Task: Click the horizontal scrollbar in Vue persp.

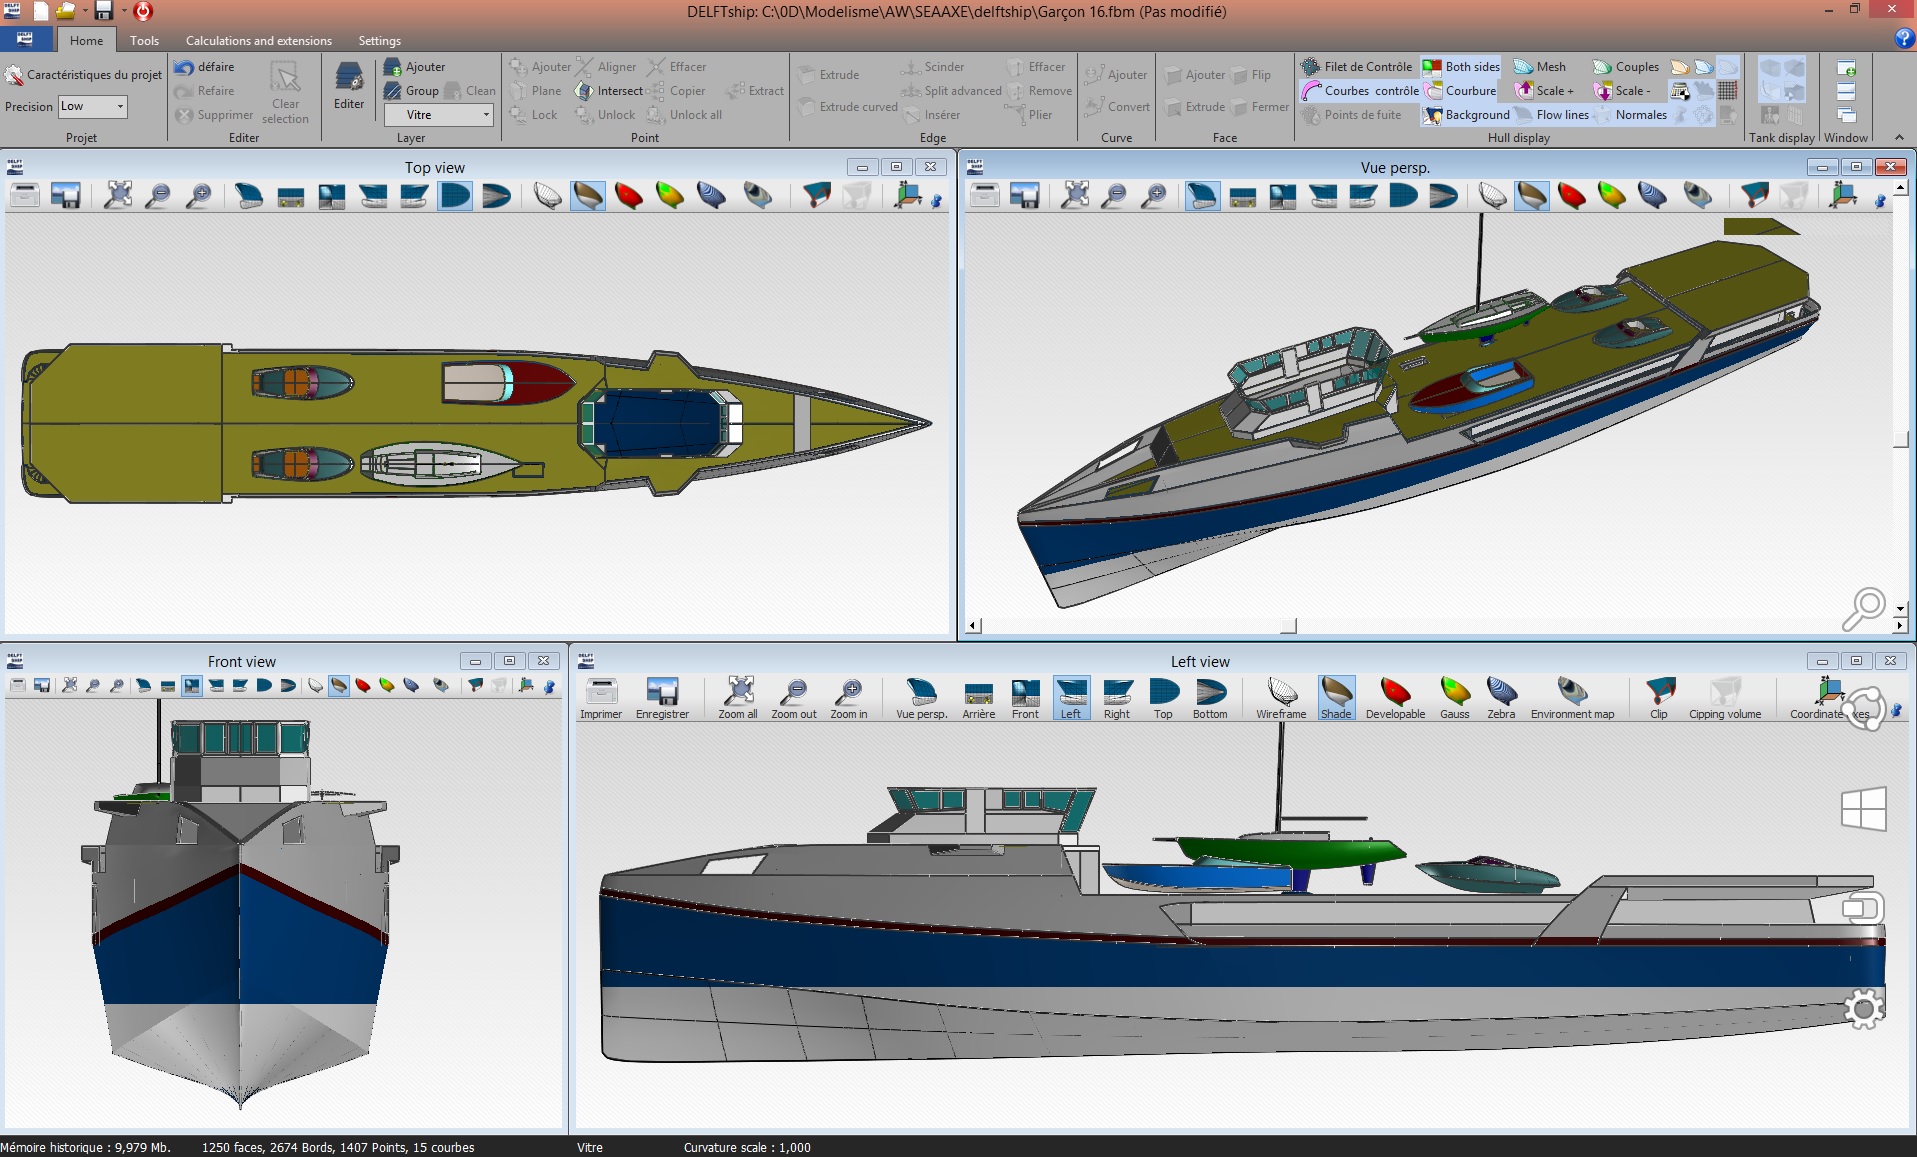Action: (x=1288, y=626)
